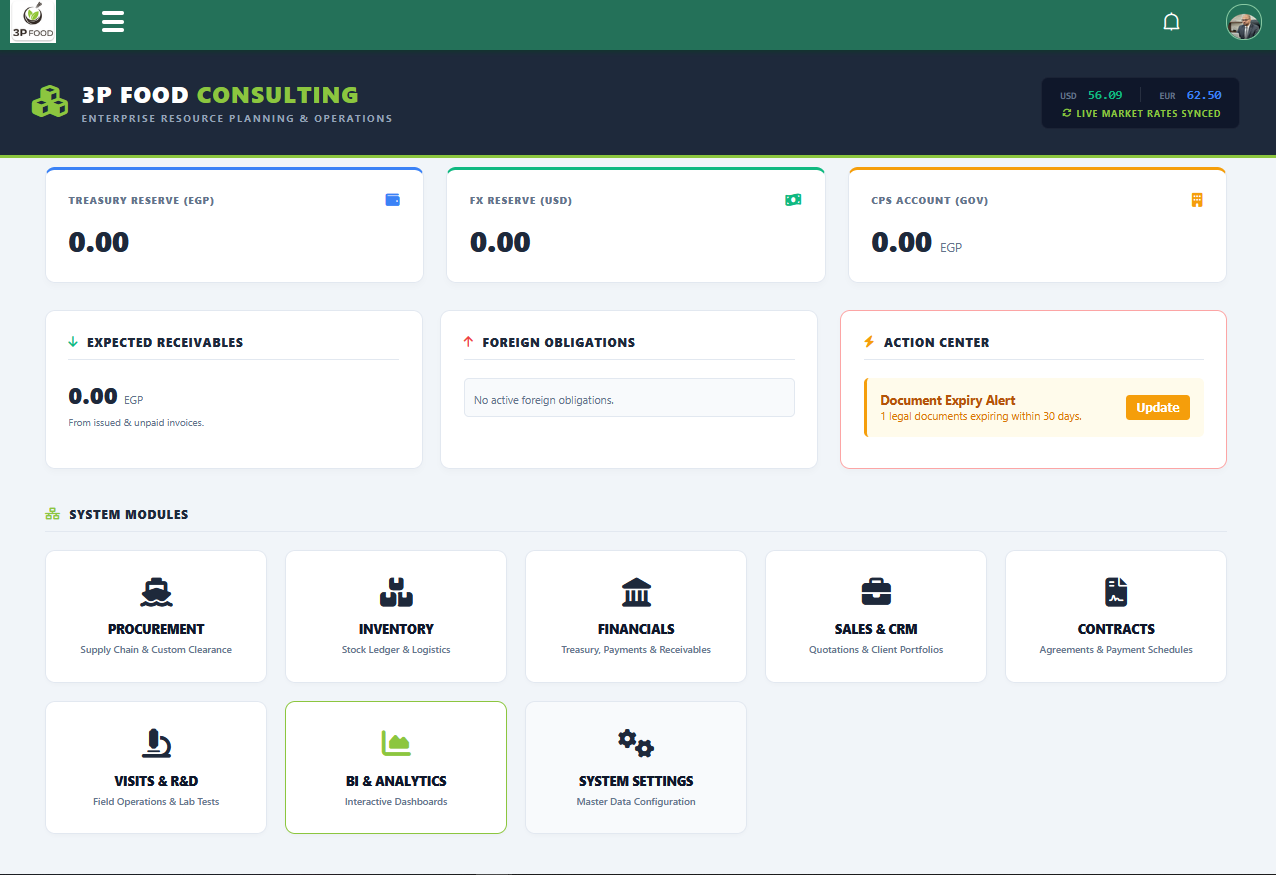Open the BI & Analytics module card
1276x875 pixels.
396,767
